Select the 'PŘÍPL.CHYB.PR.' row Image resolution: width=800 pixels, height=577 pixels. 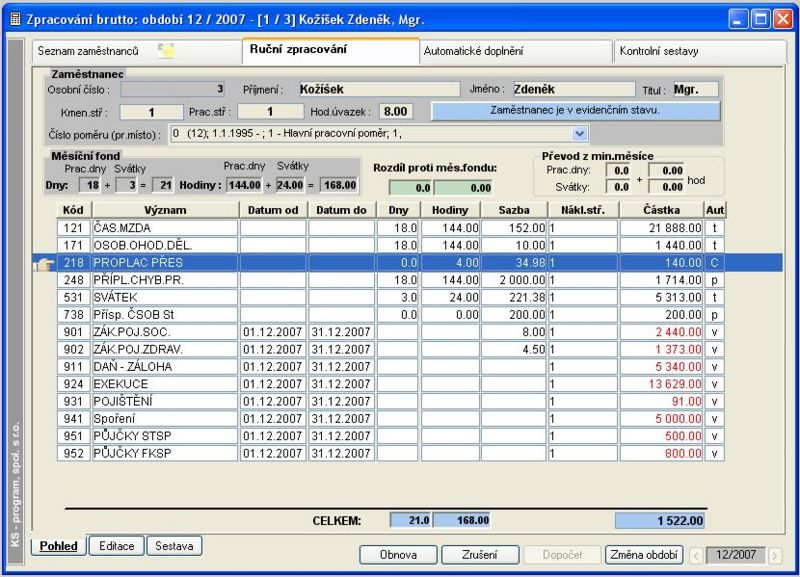pyautogui.click(x=391, y=280)
